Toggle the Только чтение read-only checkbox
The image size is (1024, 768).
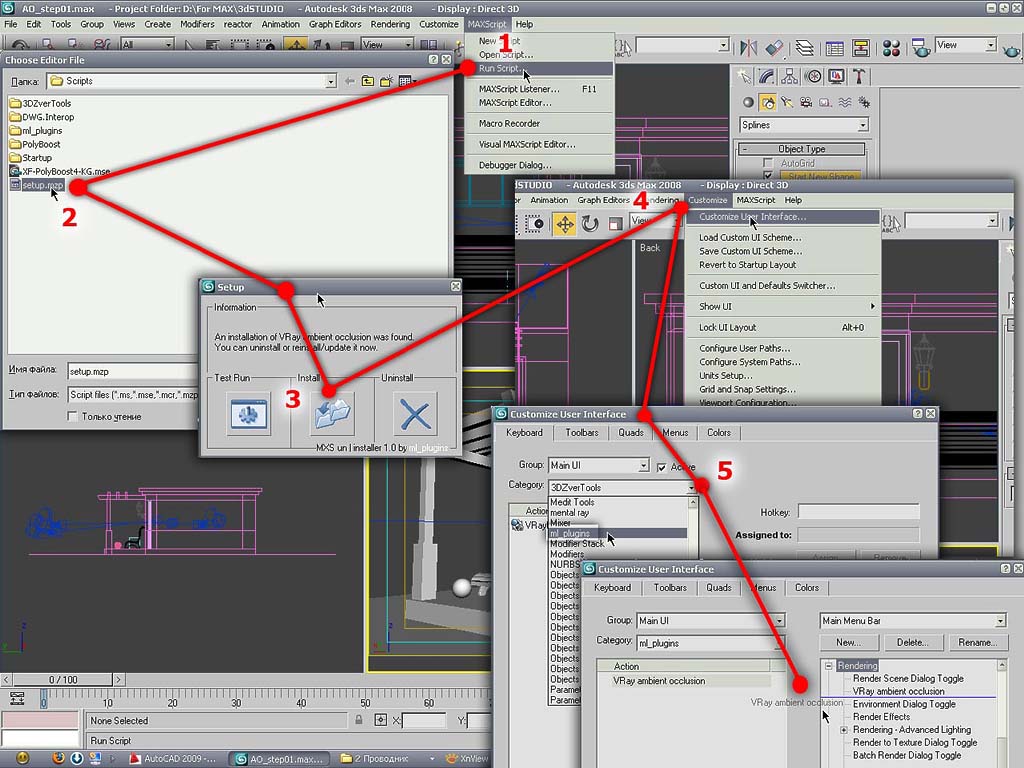(72, 416)
